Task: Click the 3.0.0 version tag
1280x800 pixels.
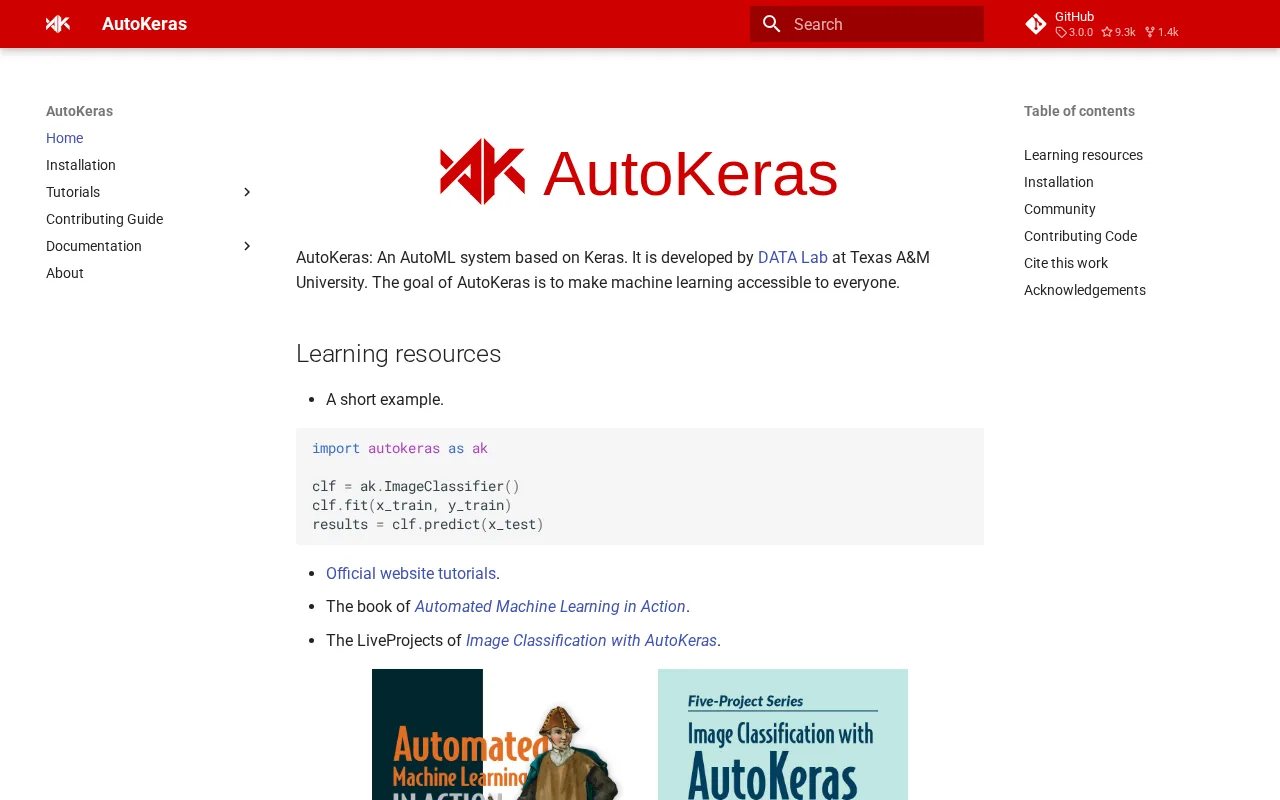Action: tap(1074, 32)
